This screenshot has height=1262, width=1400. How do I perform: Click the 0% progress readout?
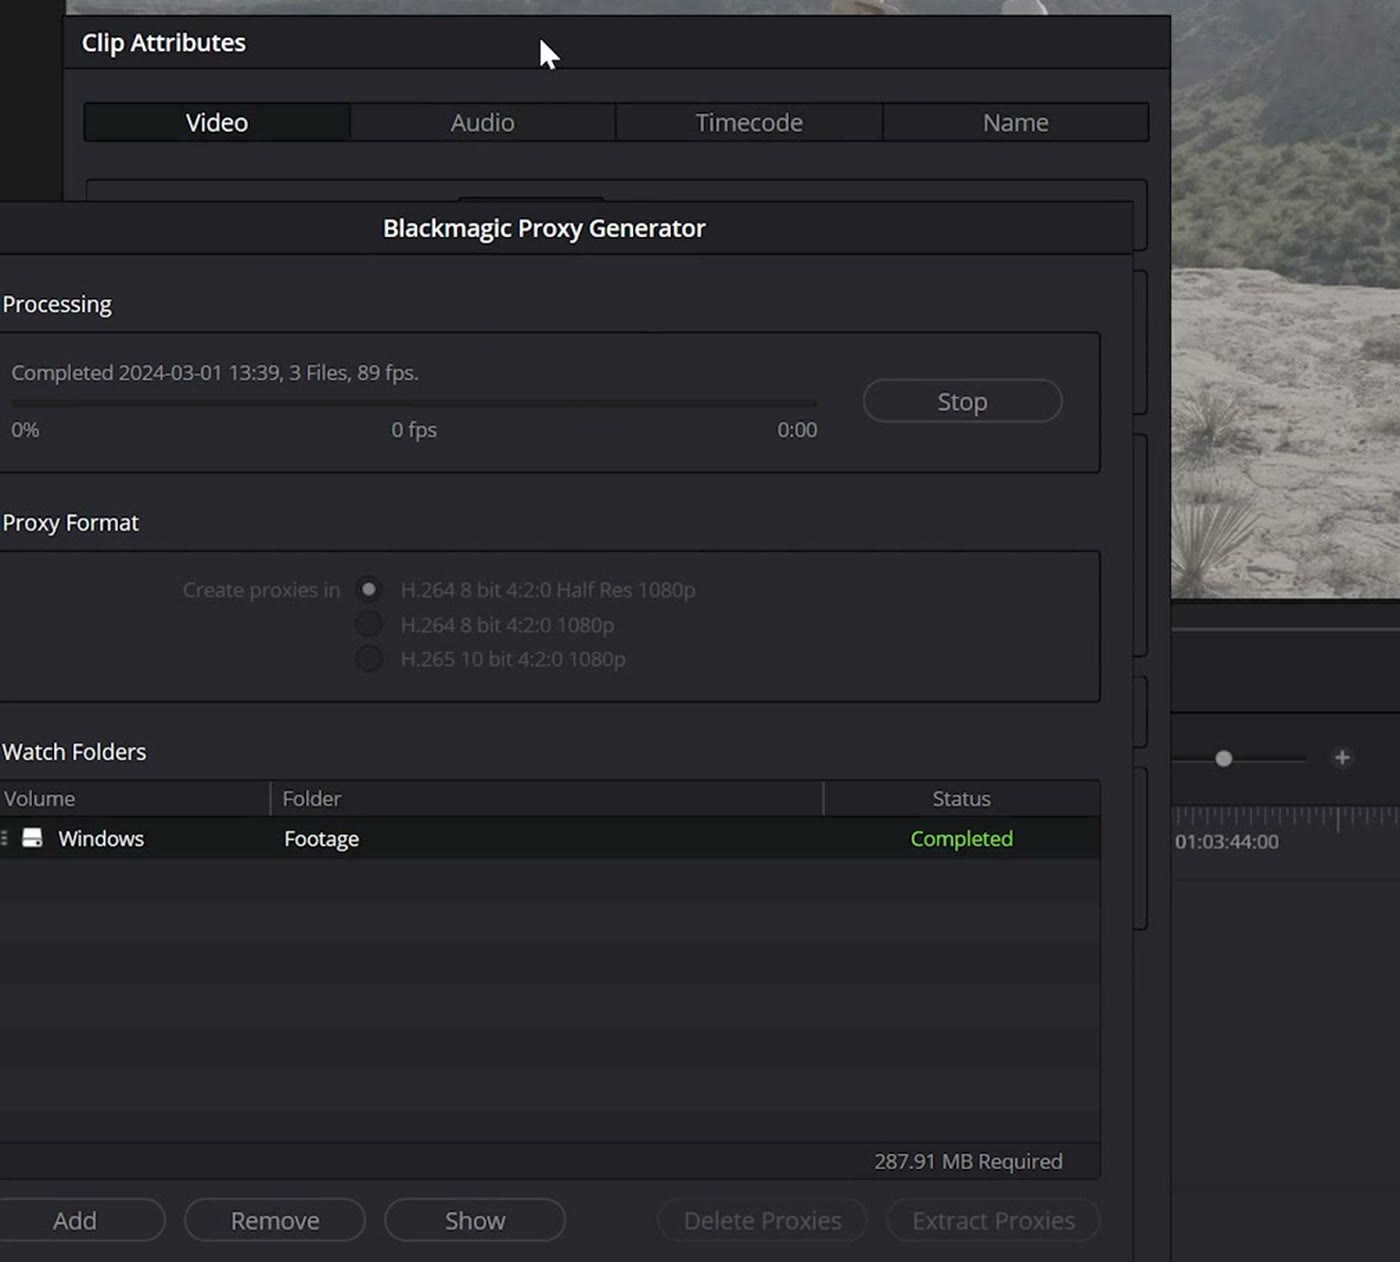[x=25, y=430]
